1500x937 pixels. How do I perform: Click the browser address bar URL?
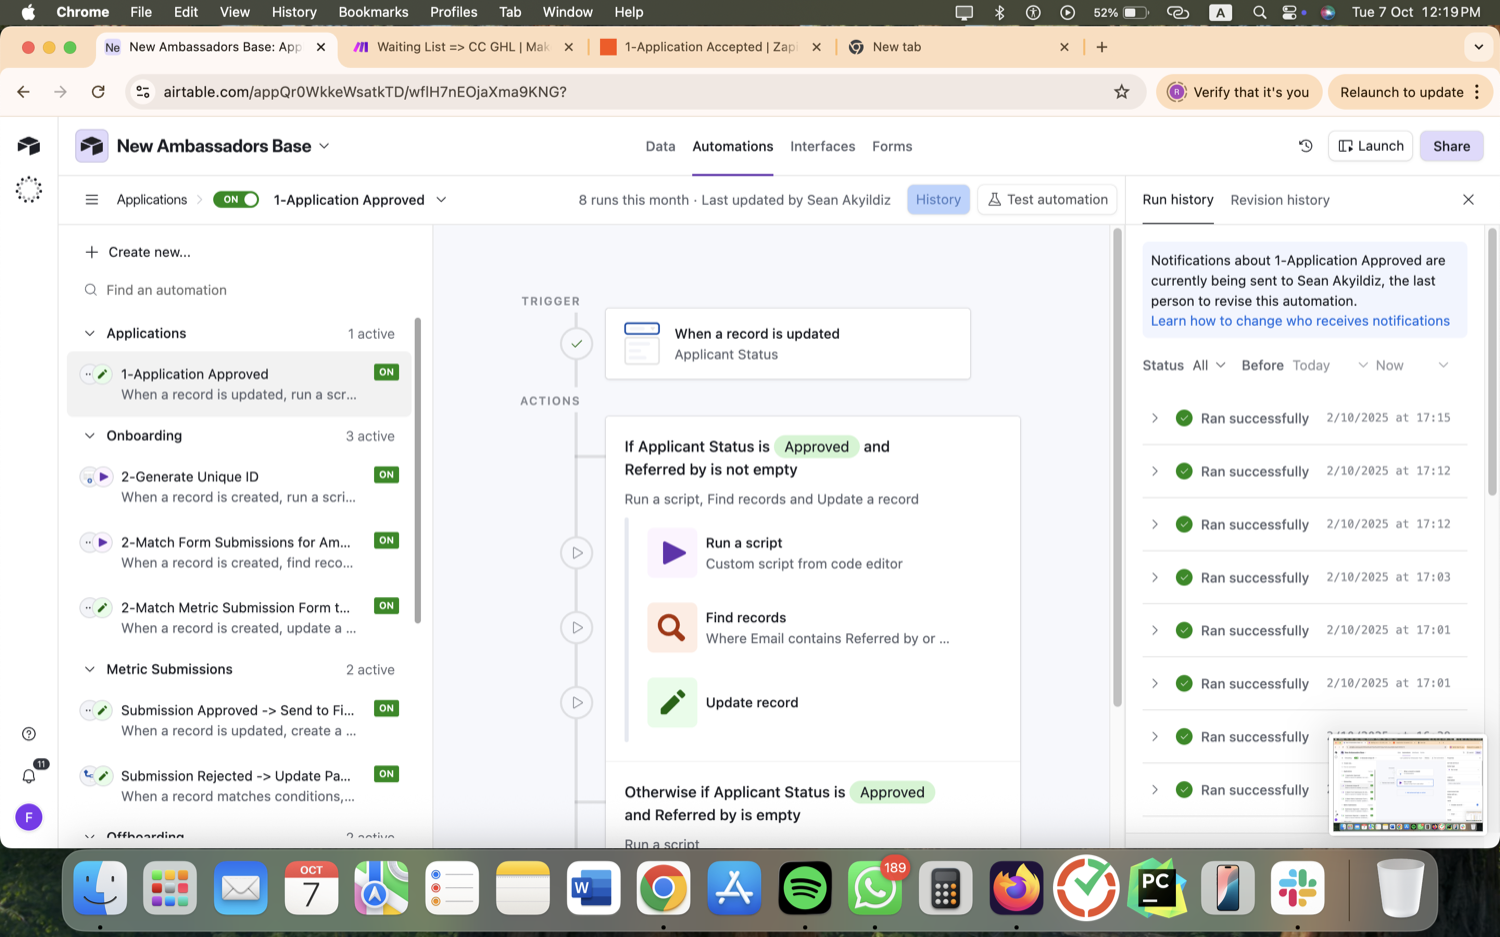click(365, 92)
